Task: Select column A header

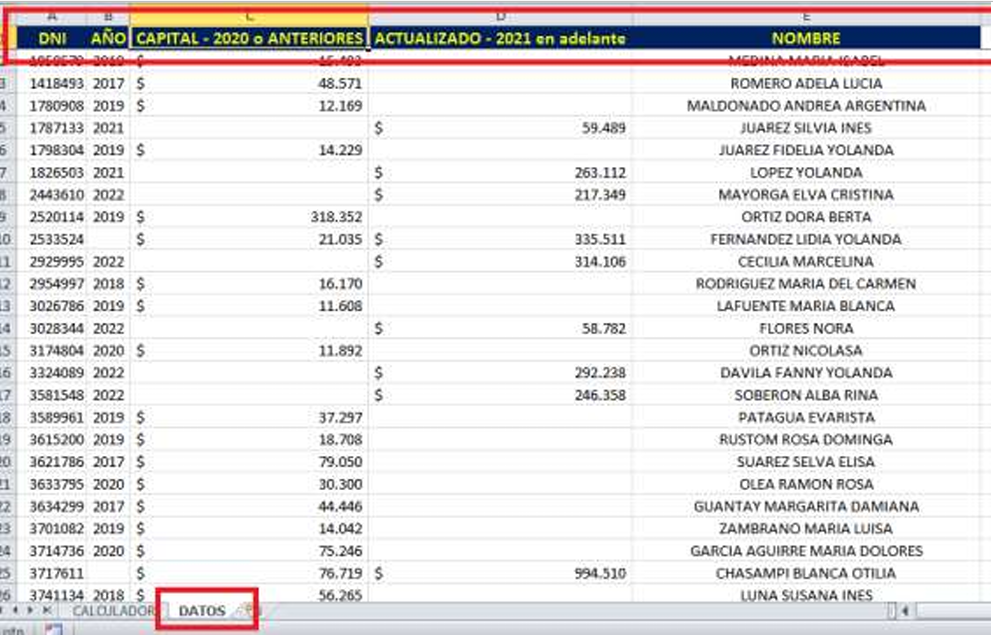Action: coord(52,16)
